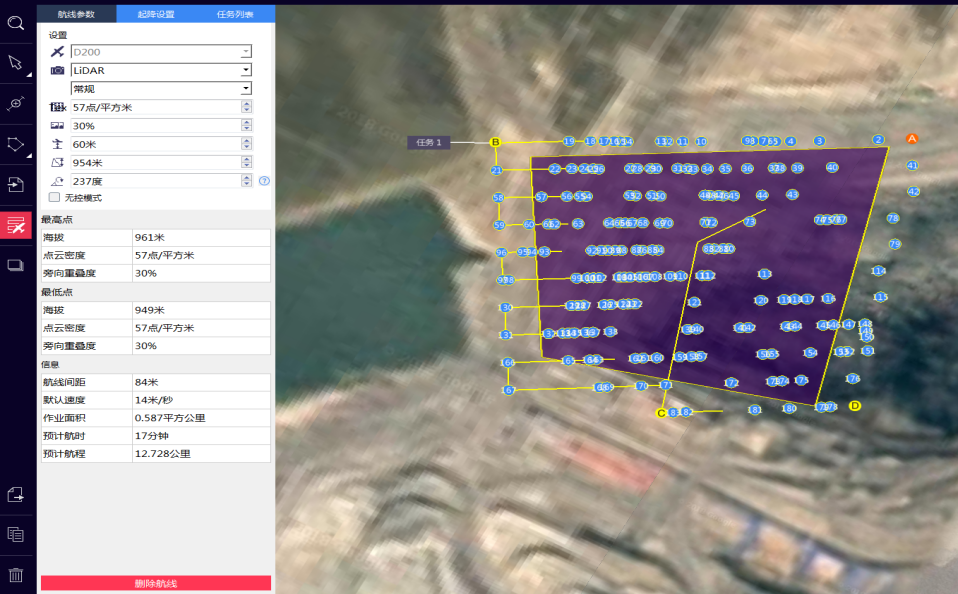Click the export file sidebar icon
Viewport: 958px width, 594px height.
click(16, 494)
